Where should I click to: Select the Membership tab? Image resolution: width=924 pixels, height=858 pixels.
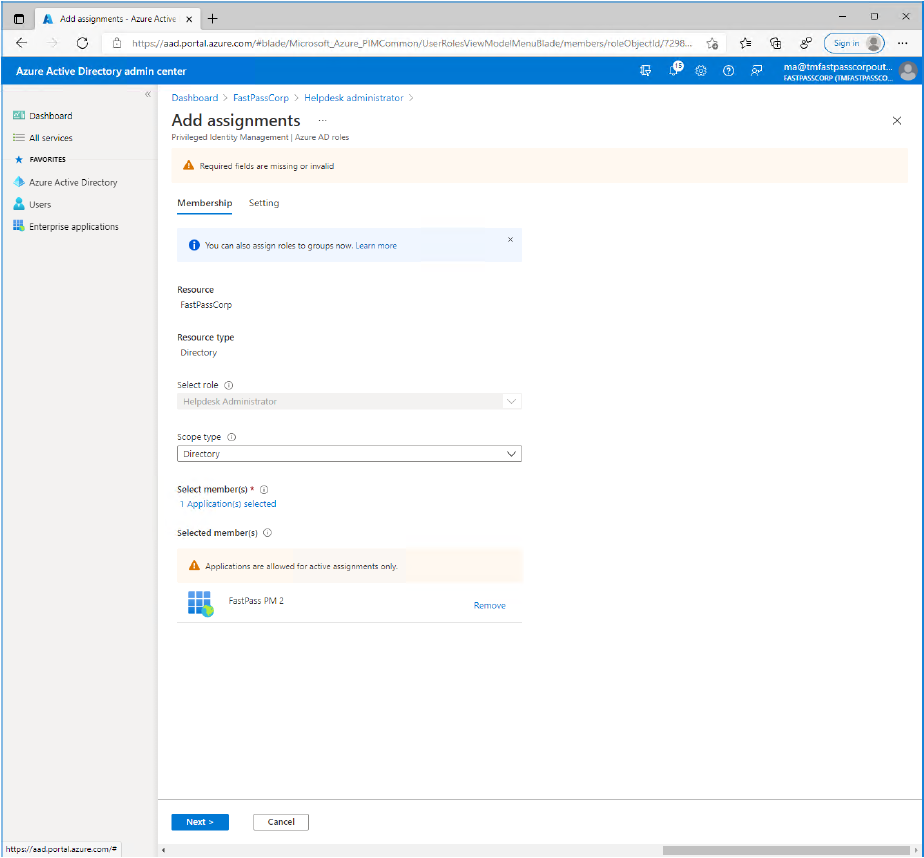(x=204, y=203)
